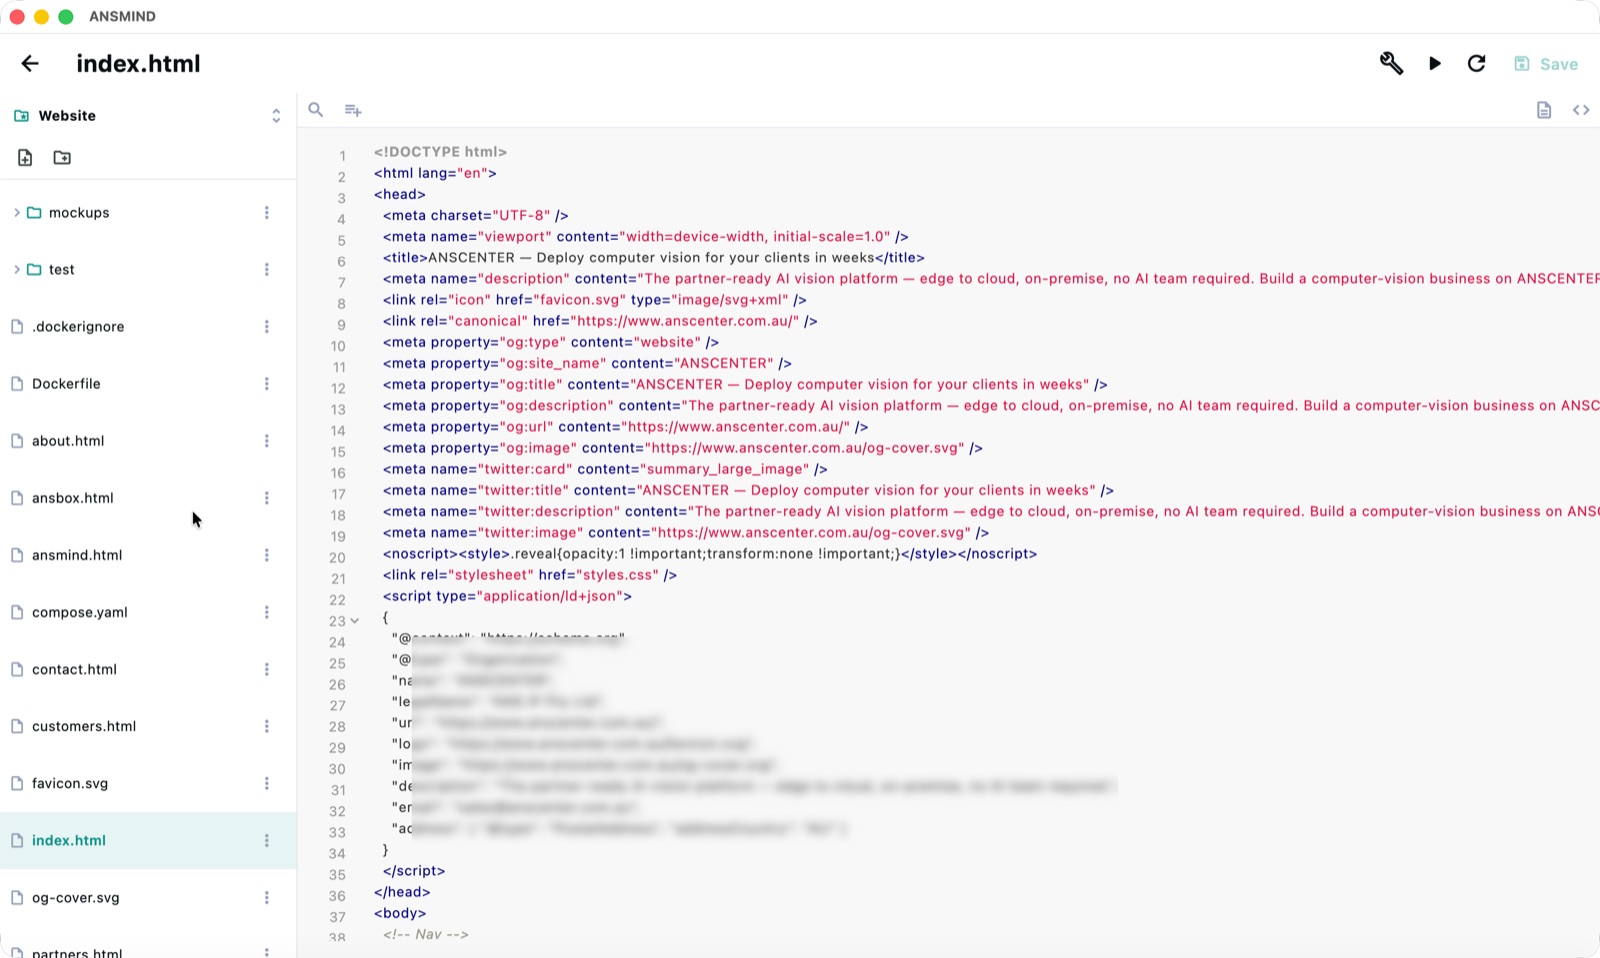Screen dimensions: 1600x958
Task: Collapse the code fold at line 23
Action: coord(354,621)
